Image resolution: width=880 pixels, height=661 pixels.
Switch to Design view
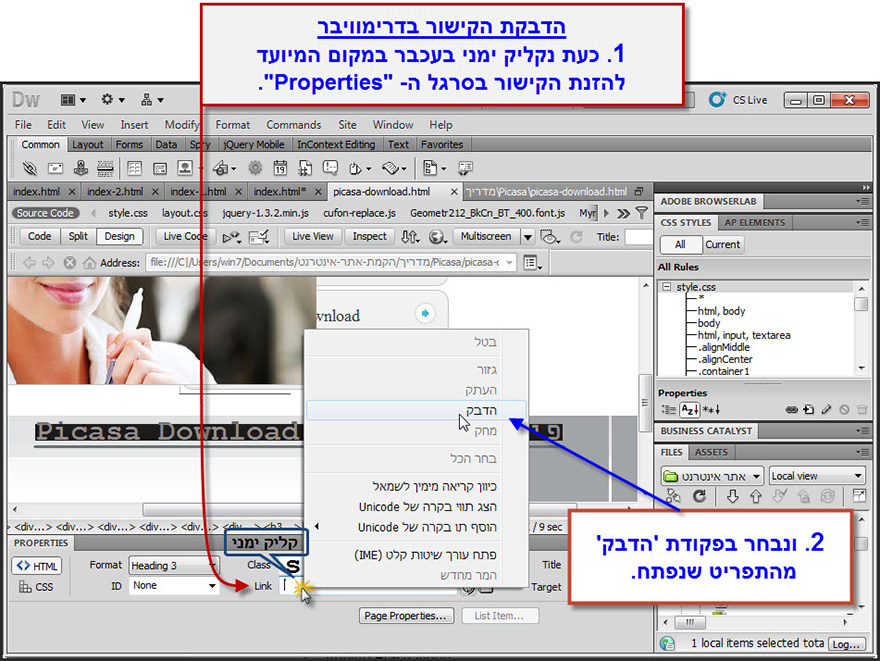point(120,236)
